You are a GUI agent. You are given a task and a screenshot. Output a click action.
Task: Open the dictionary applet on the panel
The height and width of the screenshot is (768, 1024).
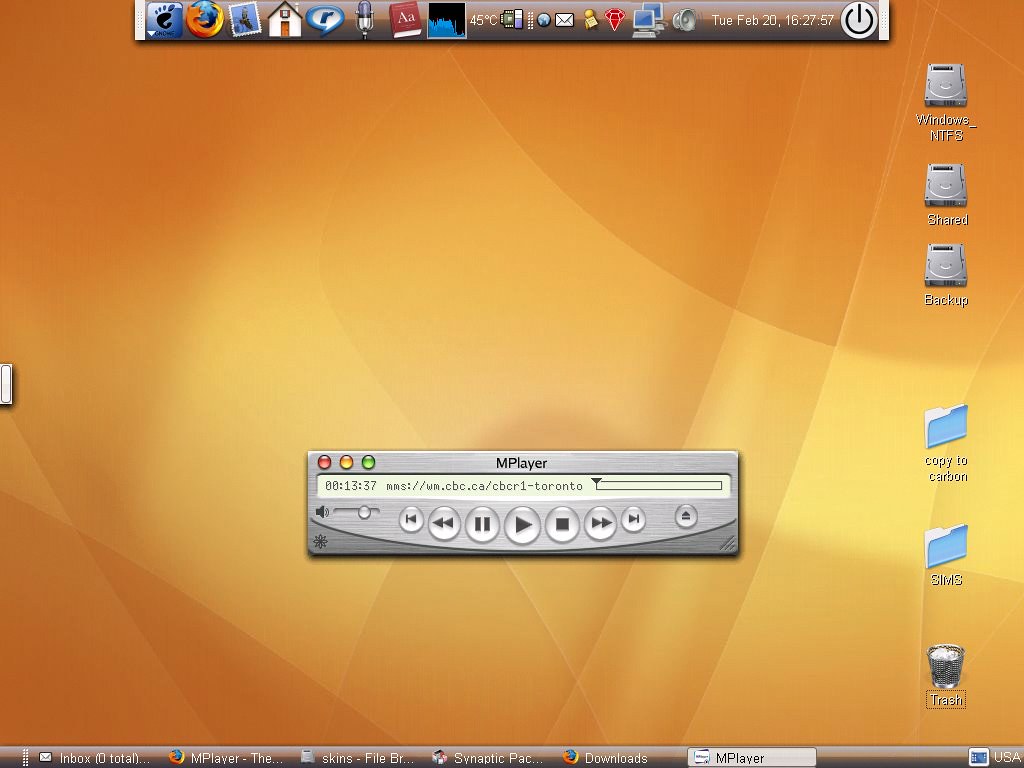[404, 20]
